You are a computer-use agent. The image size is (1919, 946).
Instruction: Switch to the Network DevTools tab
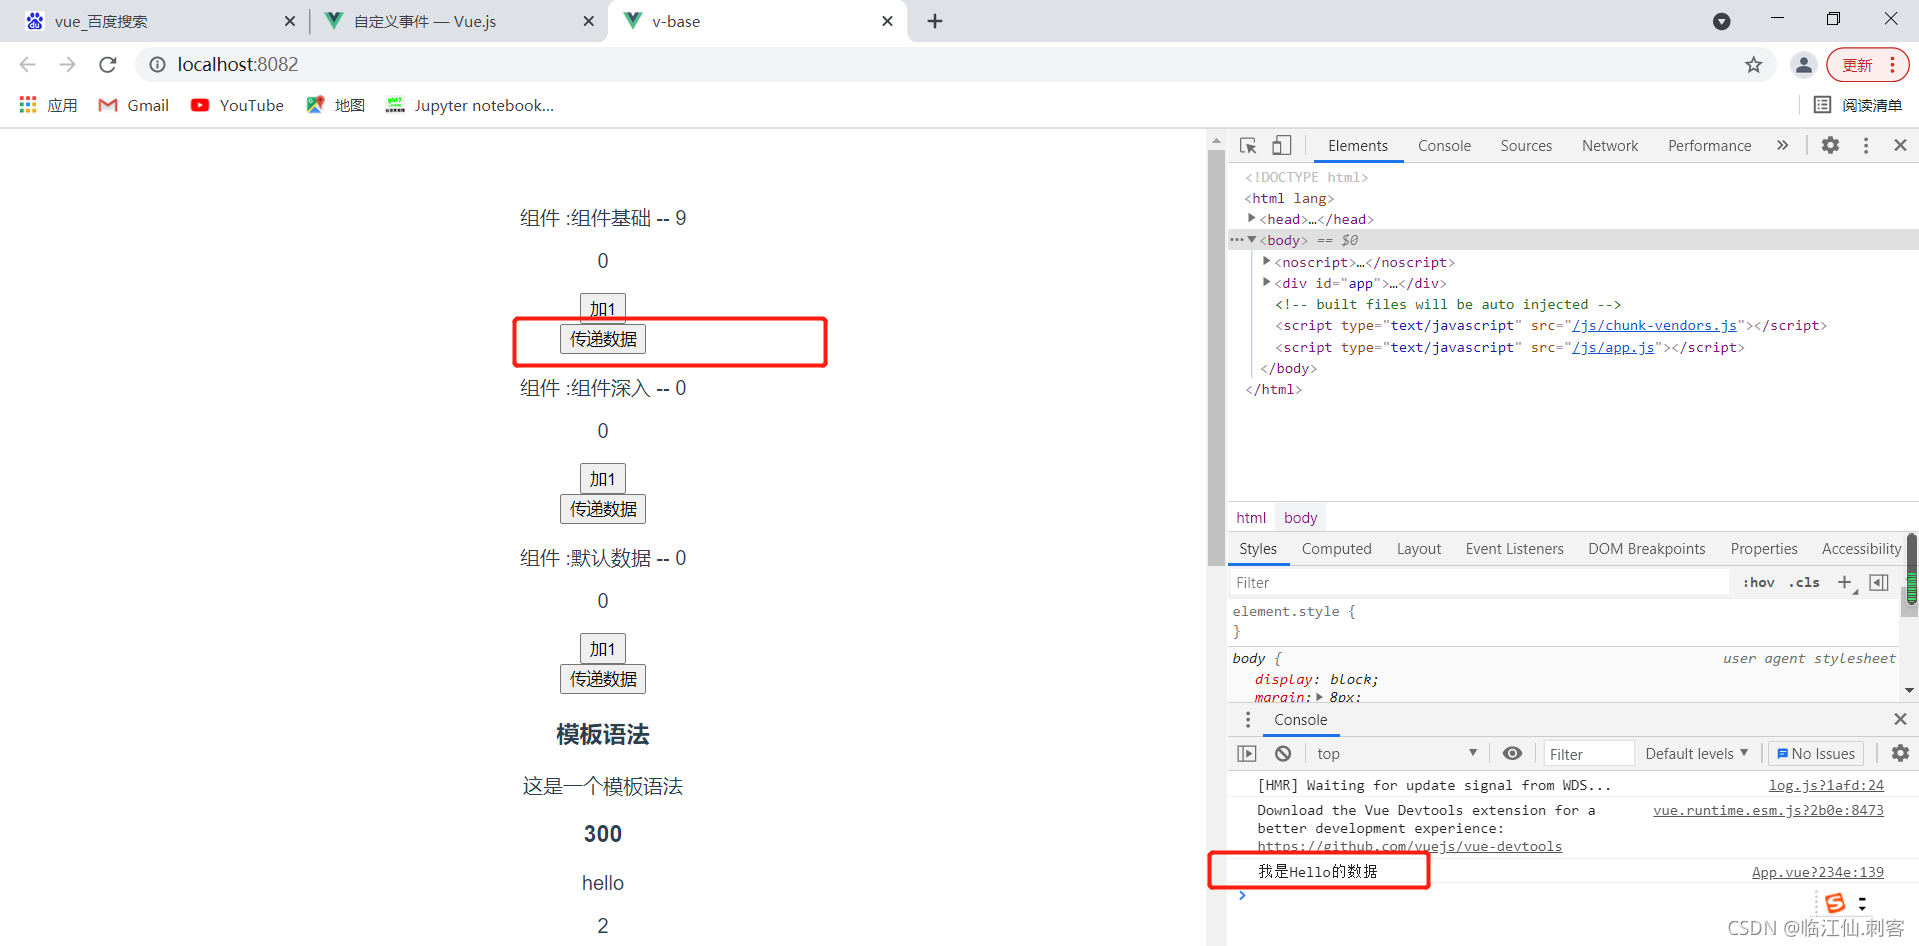[1610, 146]
